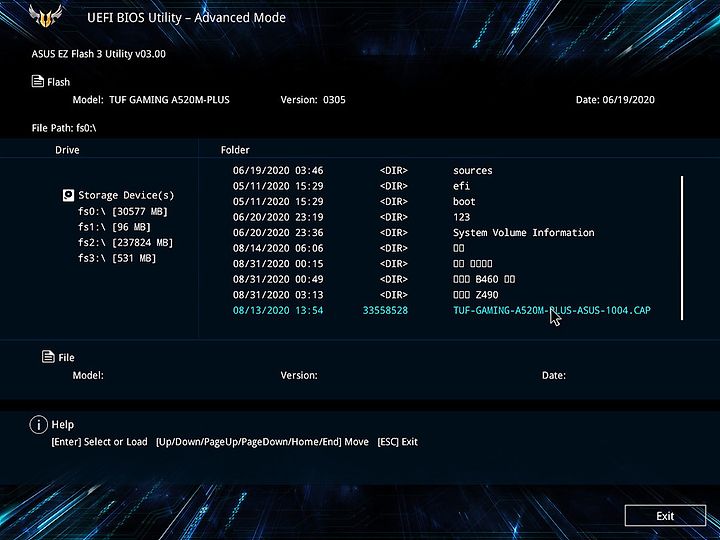Click the Help info icon
This screenshot has width=720, height=540.
39,425
